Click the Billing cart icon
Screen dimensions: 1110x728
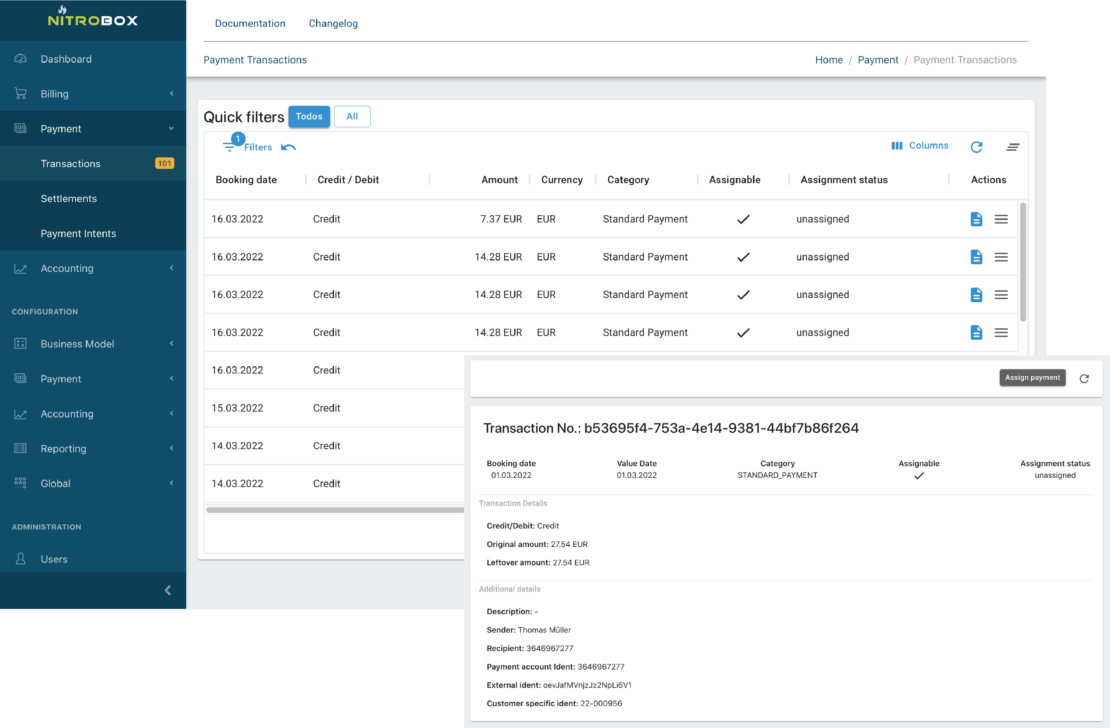pyautogui.click(x=21, y=93)
